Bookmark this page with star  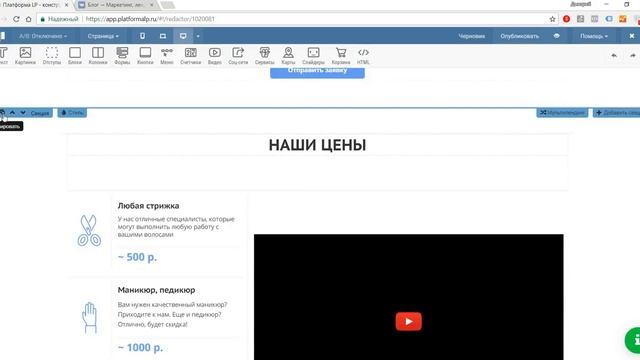553,19
